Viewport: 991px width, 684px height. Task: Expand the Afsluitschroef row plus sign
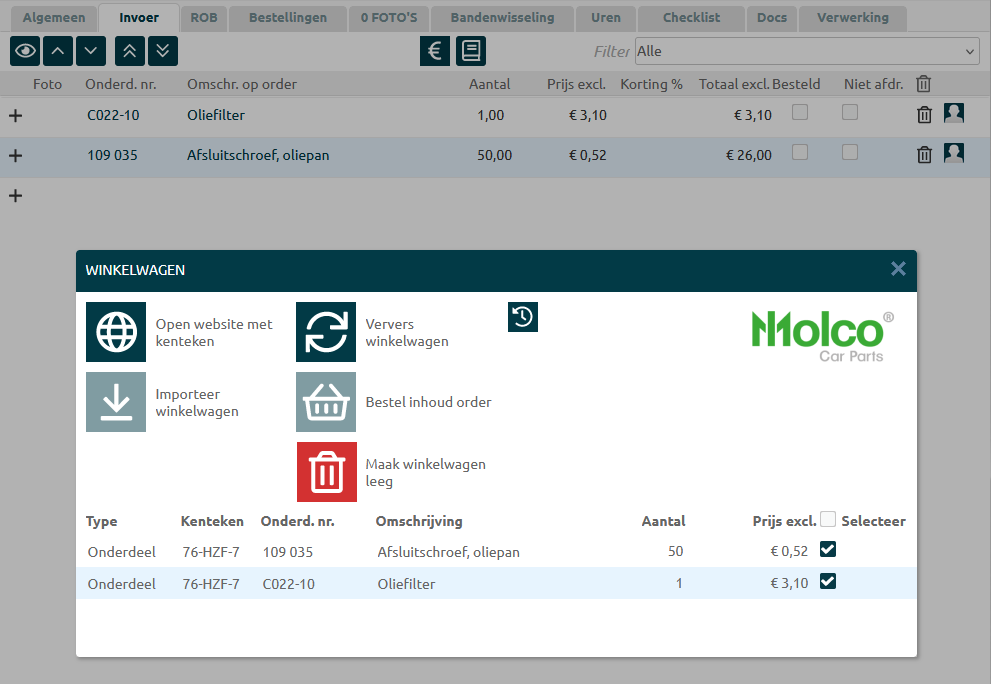[x=15, y=156]
